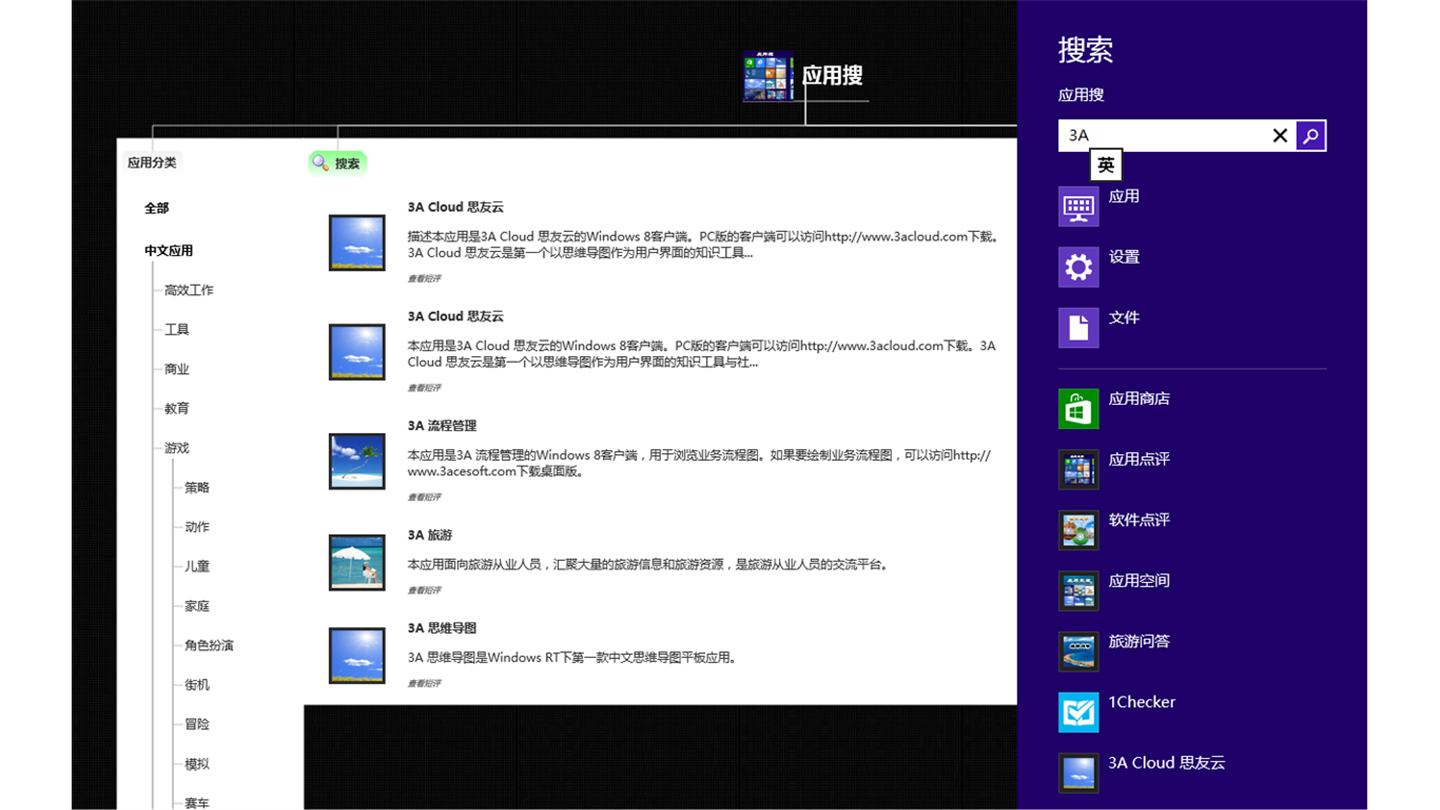Open the 软件点评 app icon
The width and height of the screenshot is (1440, 810).
pyautogui.click(x=1078, y=530)
